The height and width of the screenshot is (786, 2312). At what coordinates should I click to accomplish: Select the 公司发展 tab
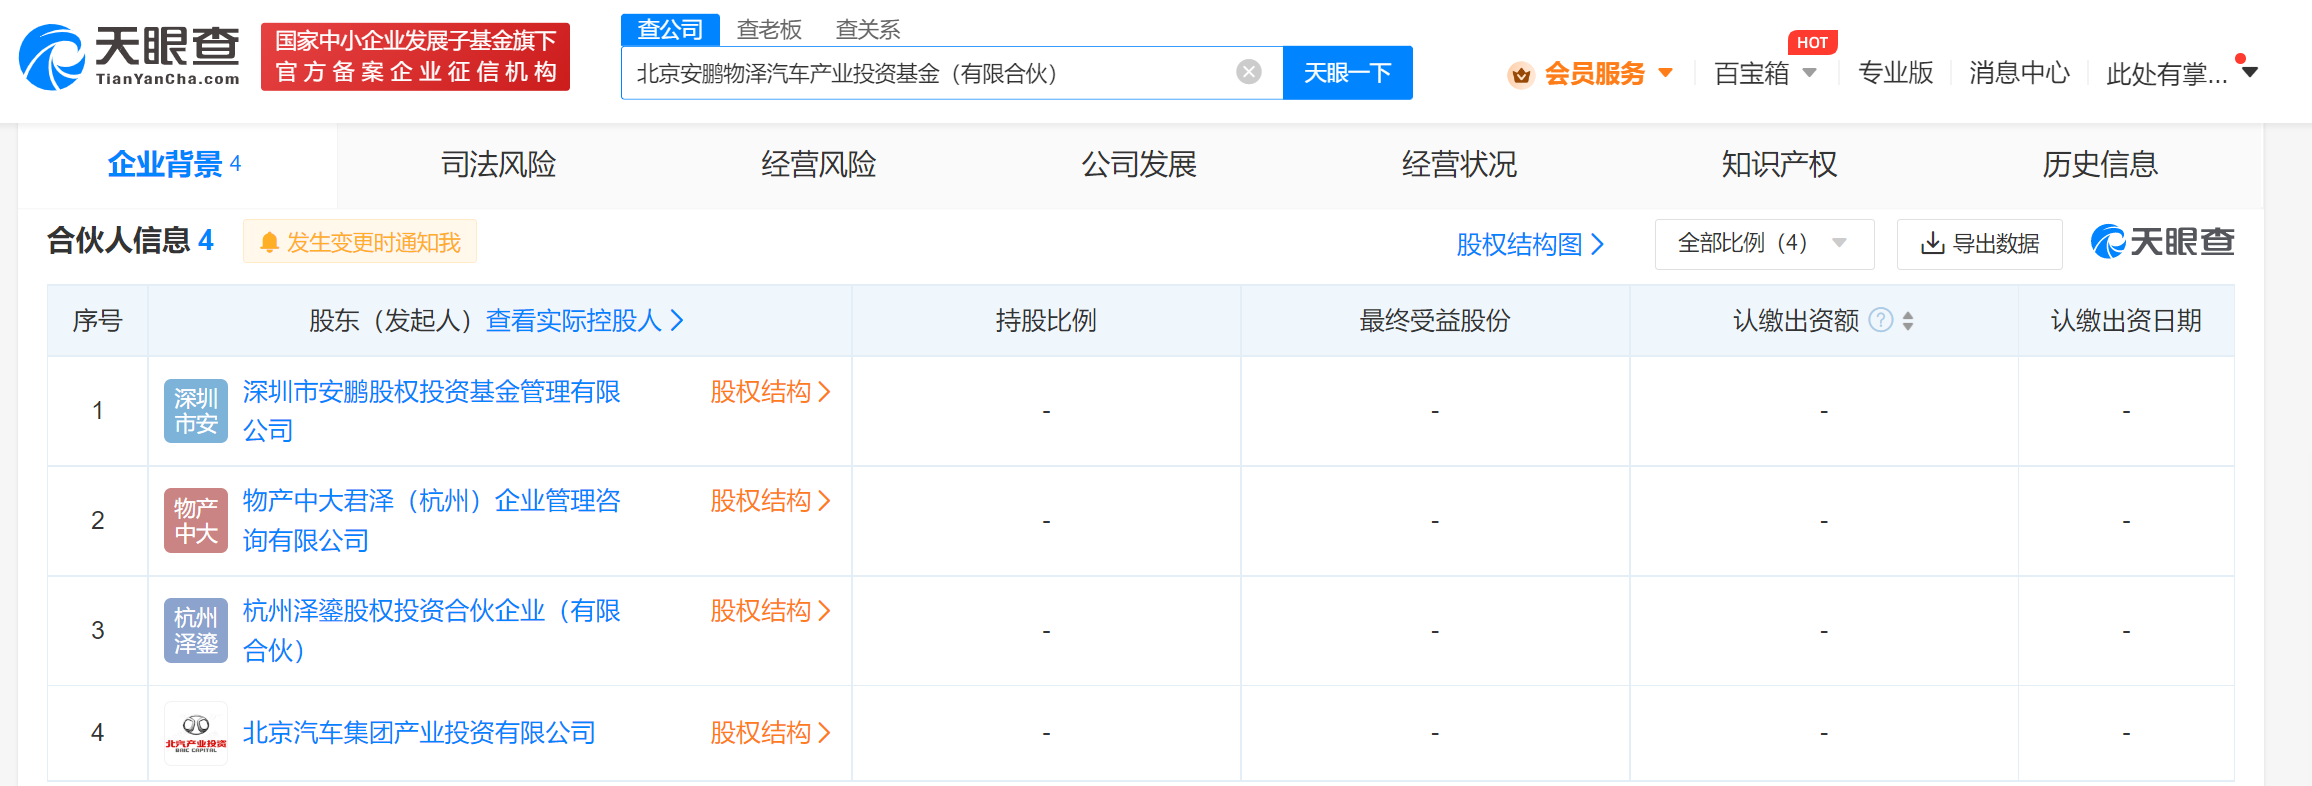(x=1139, y=164)
